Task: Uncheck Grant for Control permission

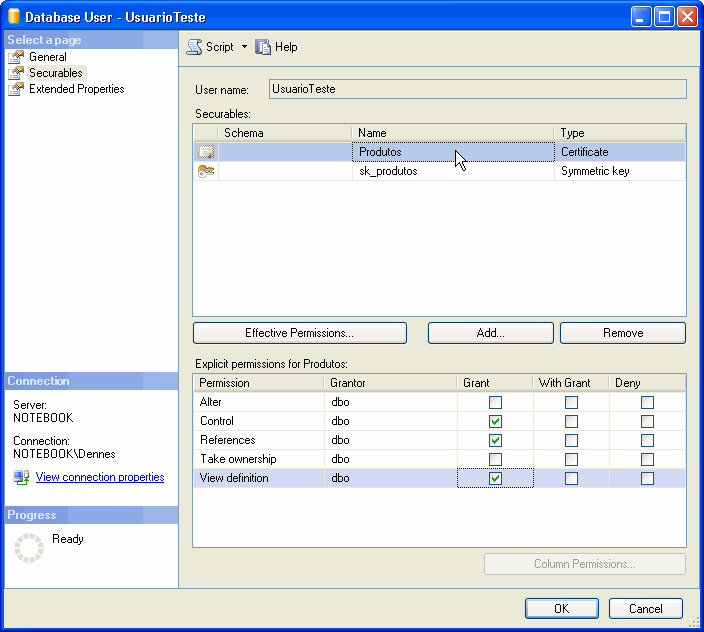Action: pyautogui.click(x=495, y=421)
